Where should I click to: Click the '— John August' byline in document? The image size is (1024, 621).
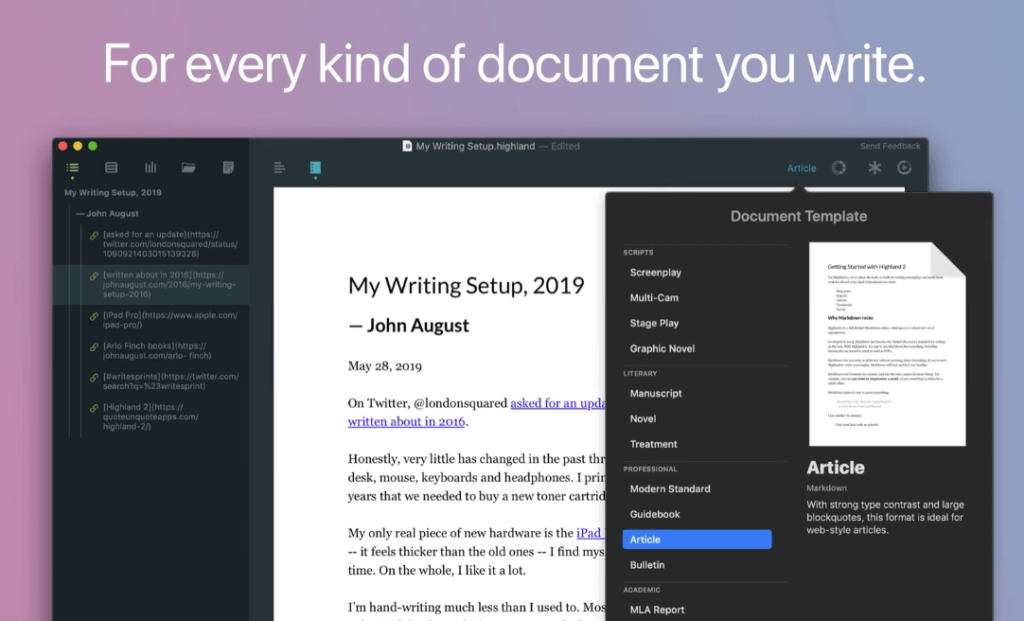(x=408, y=325)
